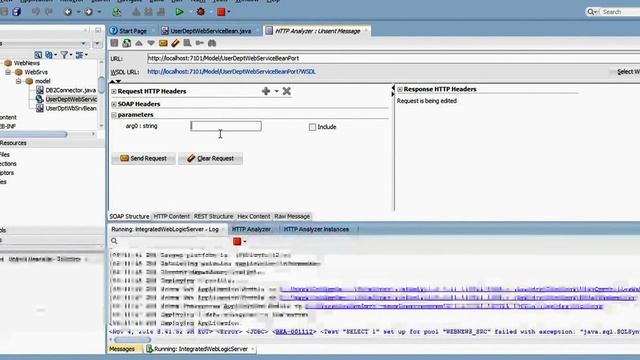Collapse the WebSrvs tree node
Viewport: 640px width, 360px height.
[x=8, y=72]
